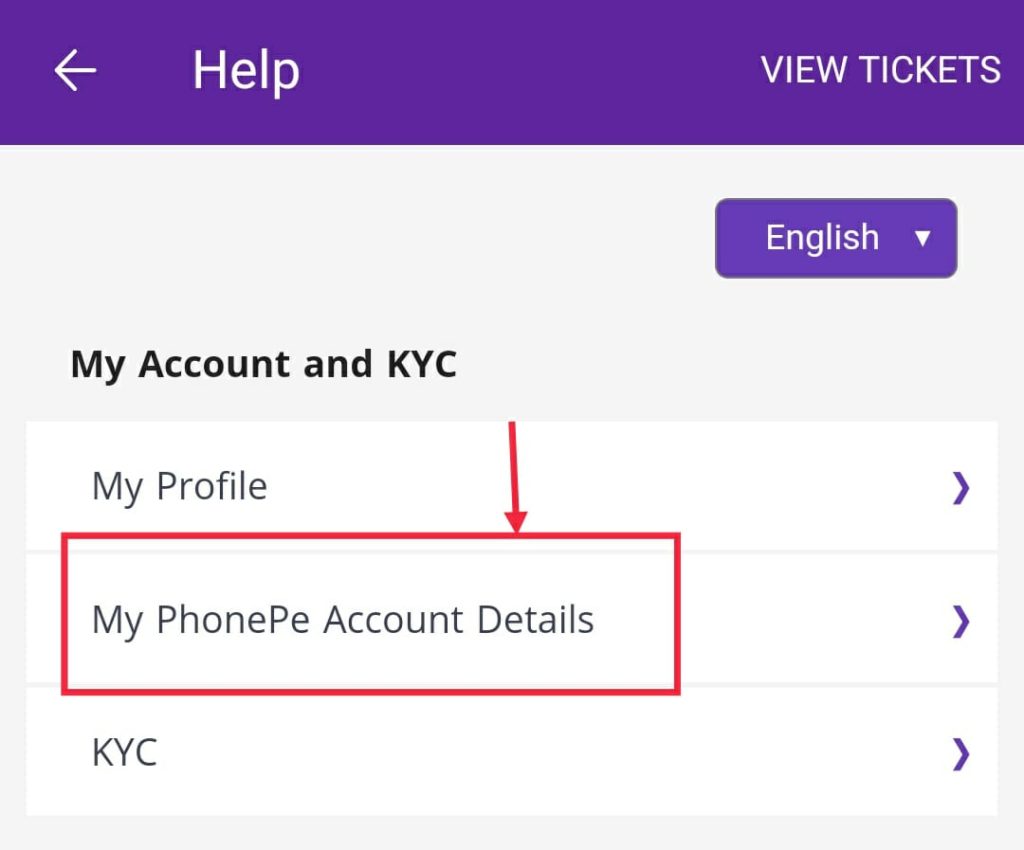Click the My Account and KYC heading
1024x850 pixels.
[x=263, y=365]
